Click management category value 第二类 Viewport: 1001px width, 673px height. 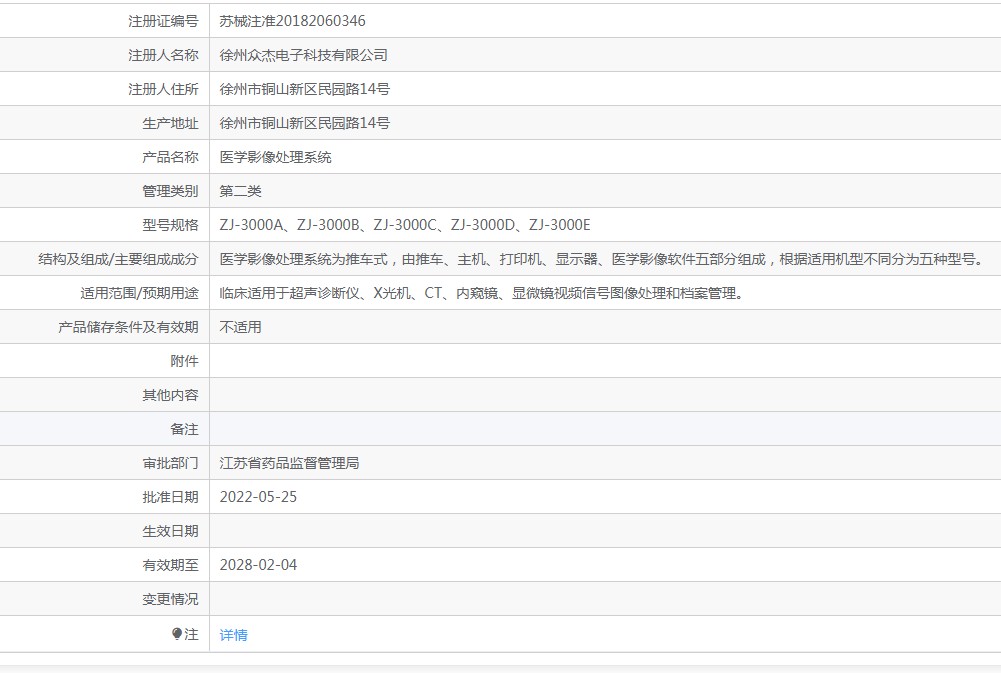(240, 191)
